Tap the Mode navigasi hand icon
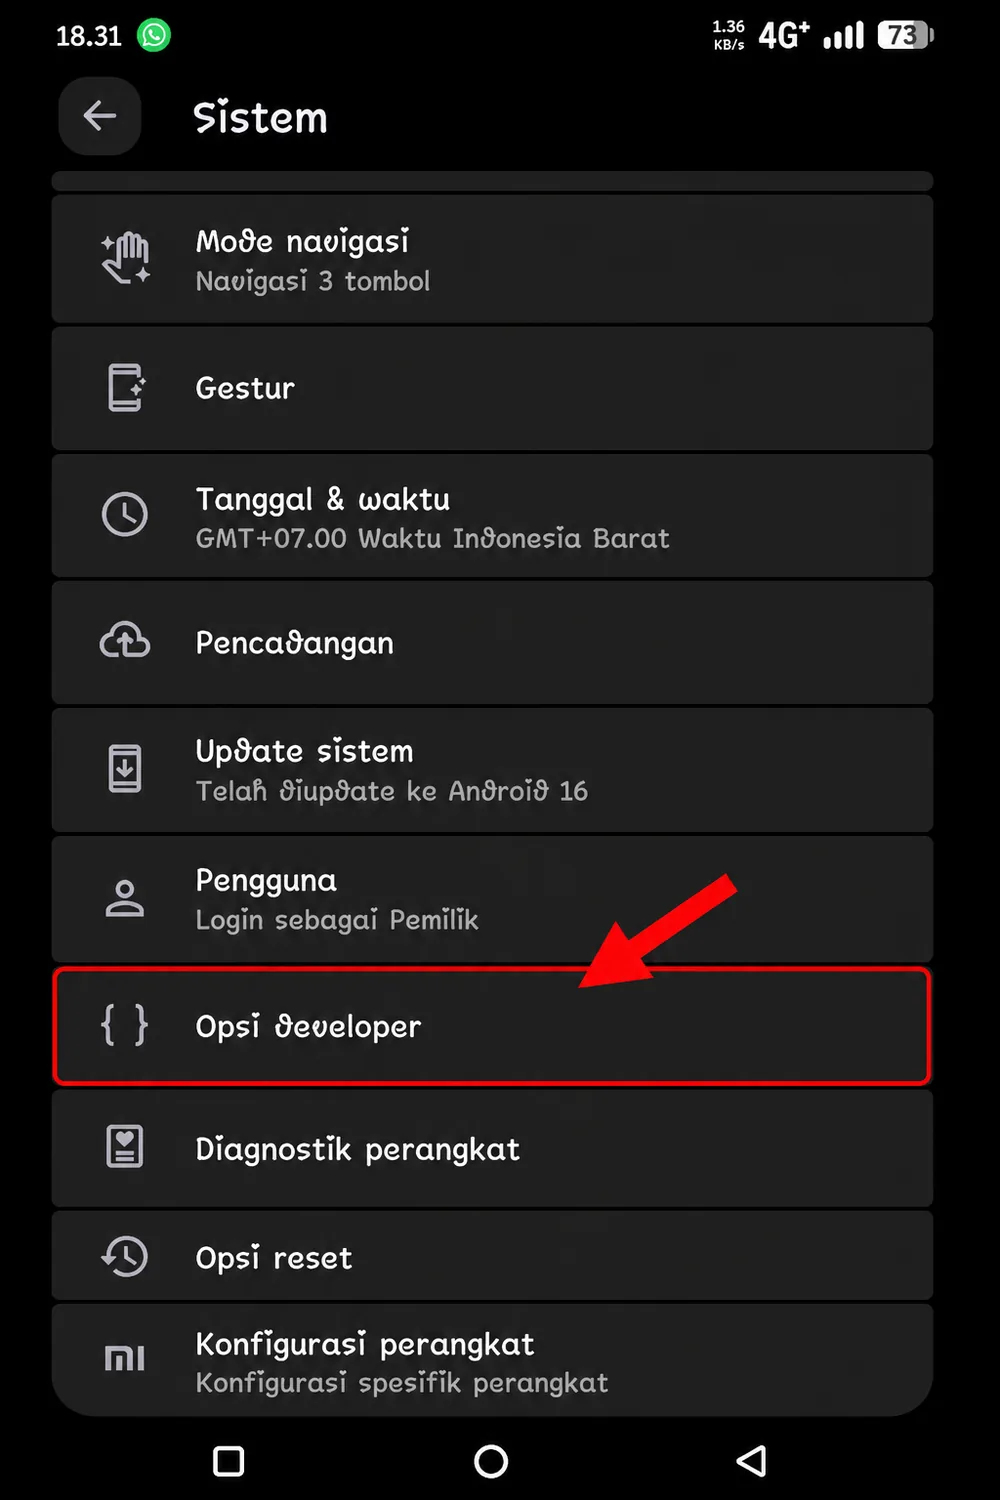The height and width of the screenshot is (1500, 1000). [x=125, y=258]
